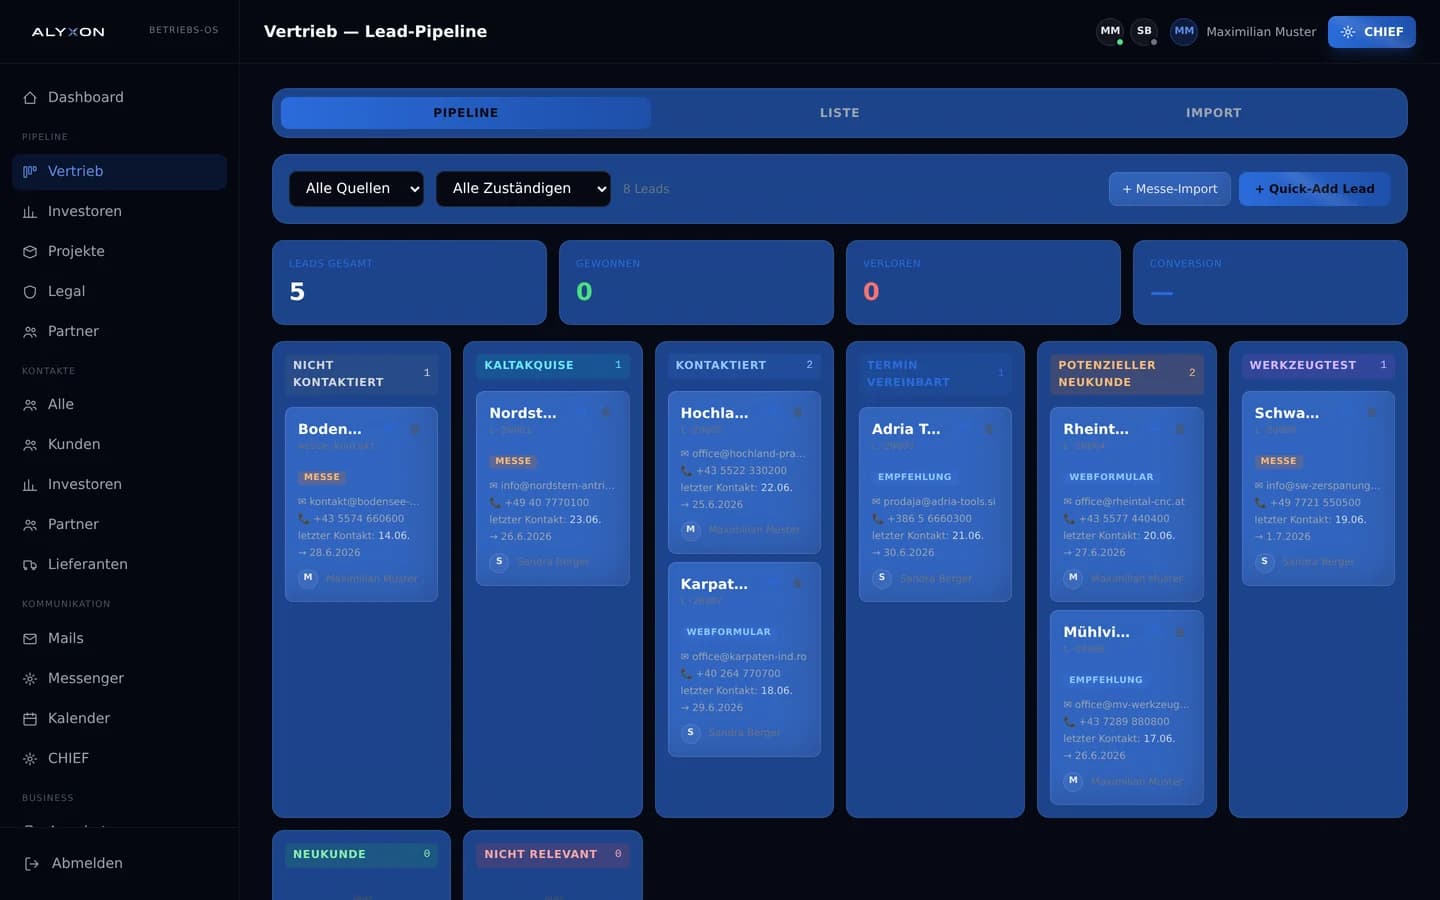Click the TERMIN VEREINBART column header

[935, 374]
